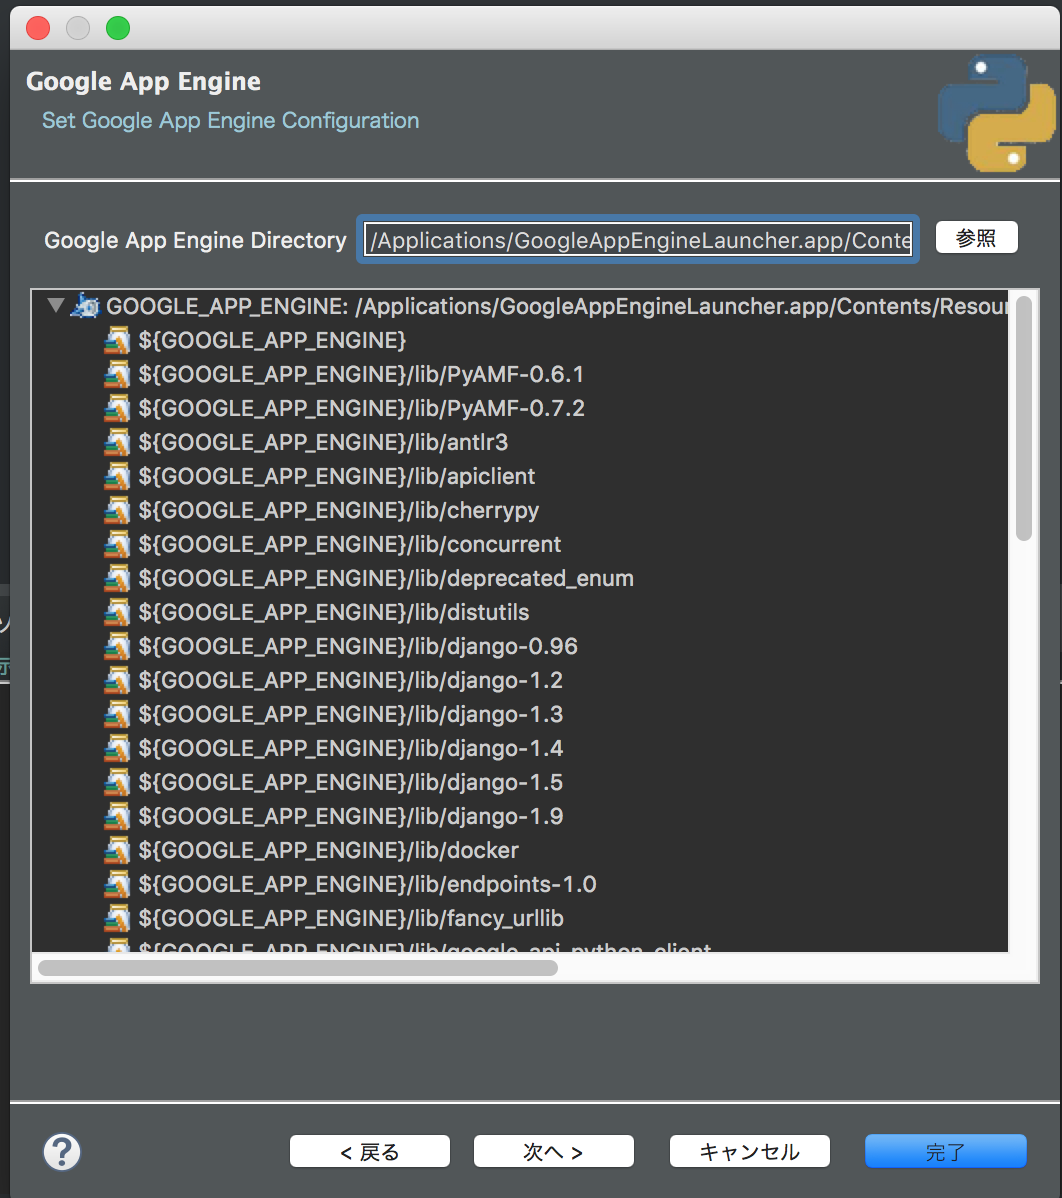Click library icon for lib/PyAMF-0.6.1
The width and height of the screenshot is (1062, 1198).
(117, 374)
